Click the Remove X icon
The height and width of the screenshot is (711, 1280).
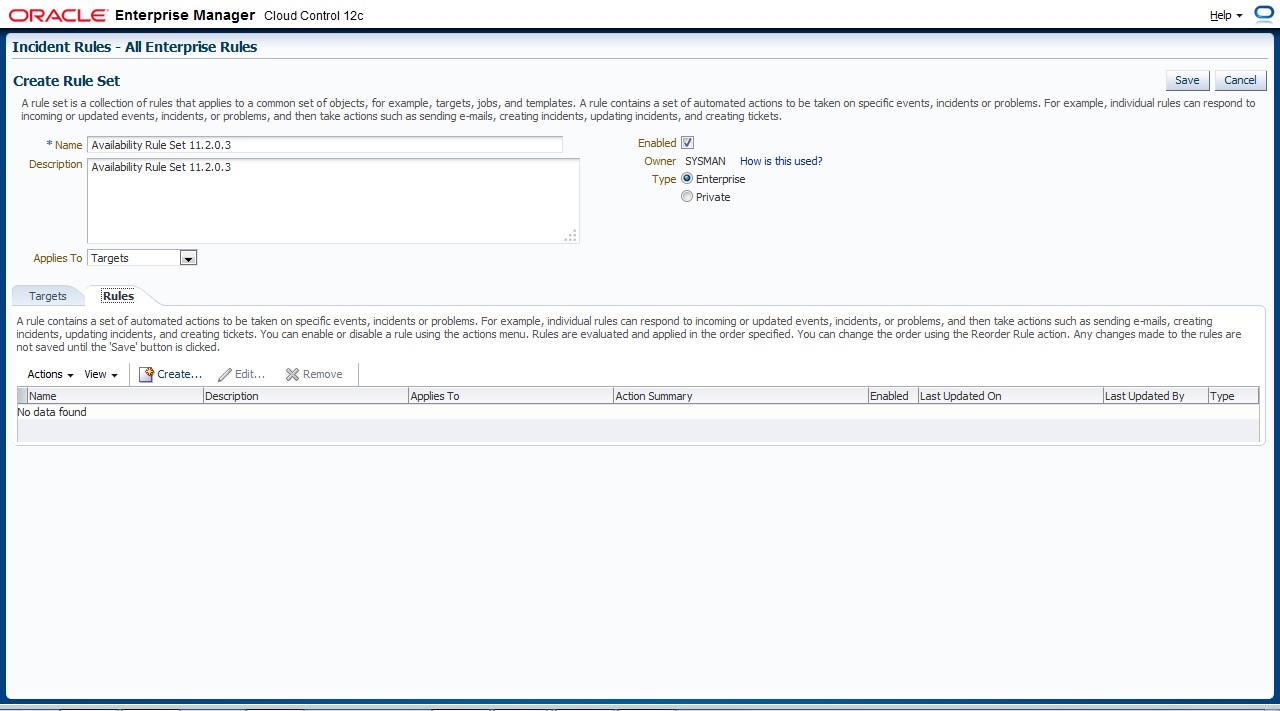[292, 374]
